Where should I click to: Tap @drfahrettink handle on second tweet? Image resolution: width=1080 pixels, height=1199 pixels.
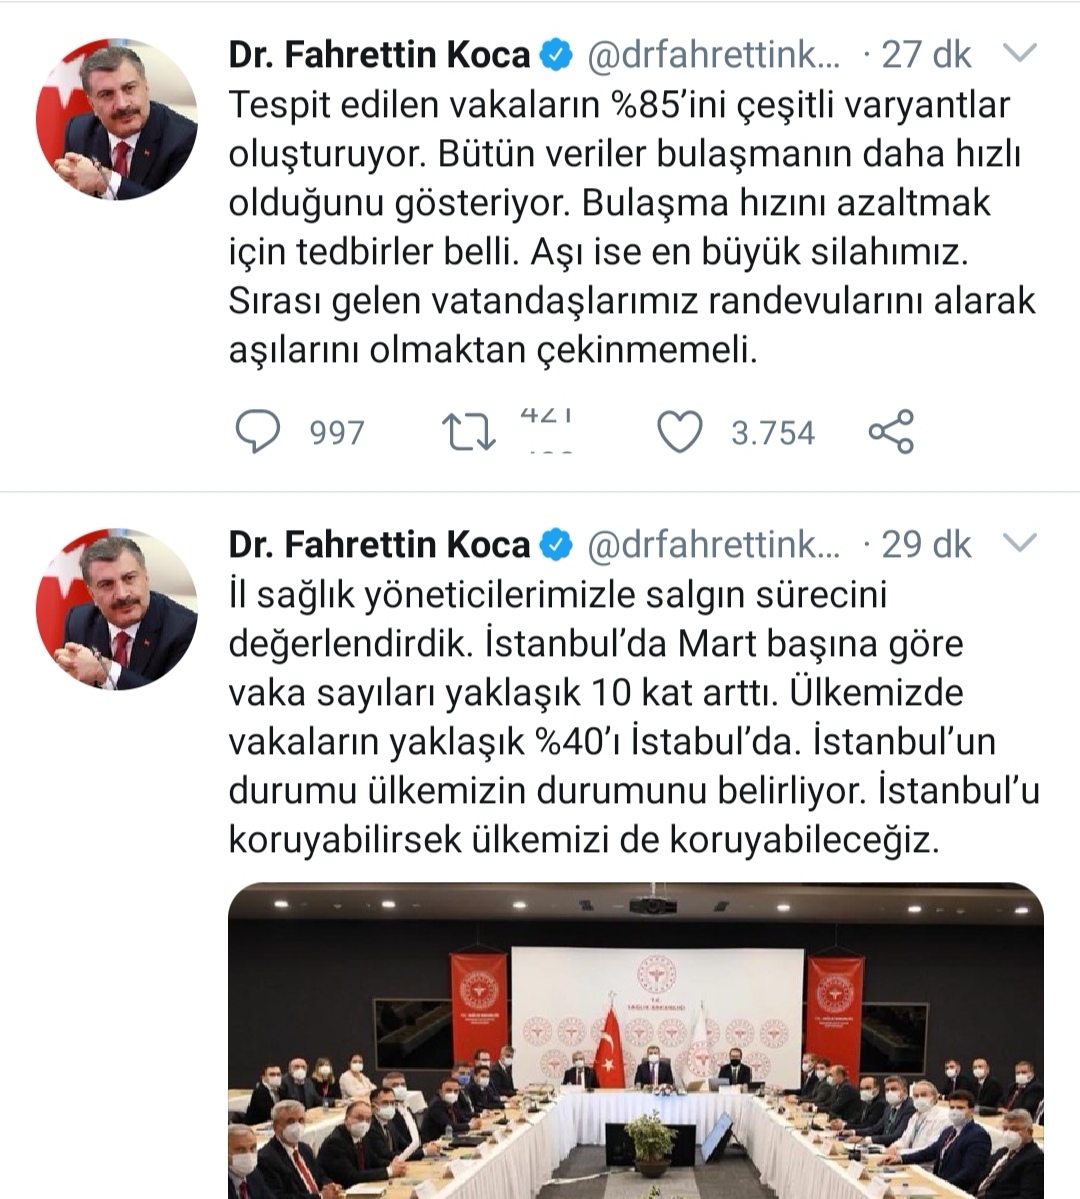point(714,545)
